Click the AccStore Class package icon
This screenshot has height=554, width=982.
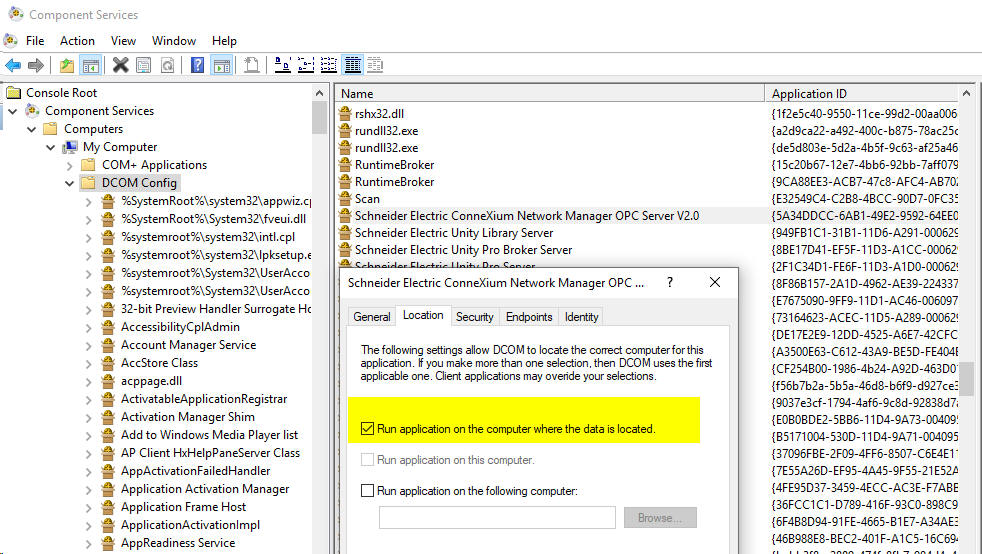point(108,363)
